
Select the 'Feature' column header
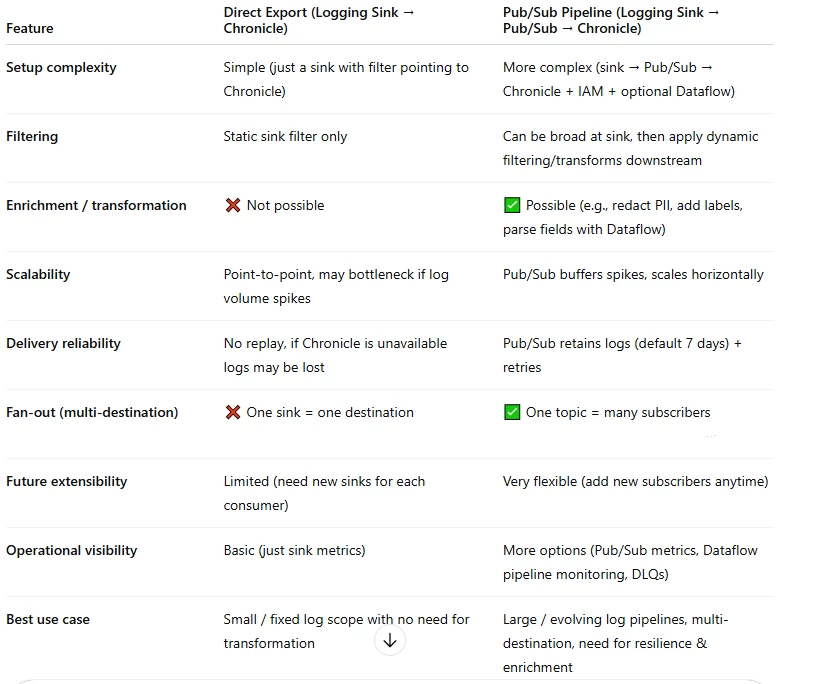point(30,28)
